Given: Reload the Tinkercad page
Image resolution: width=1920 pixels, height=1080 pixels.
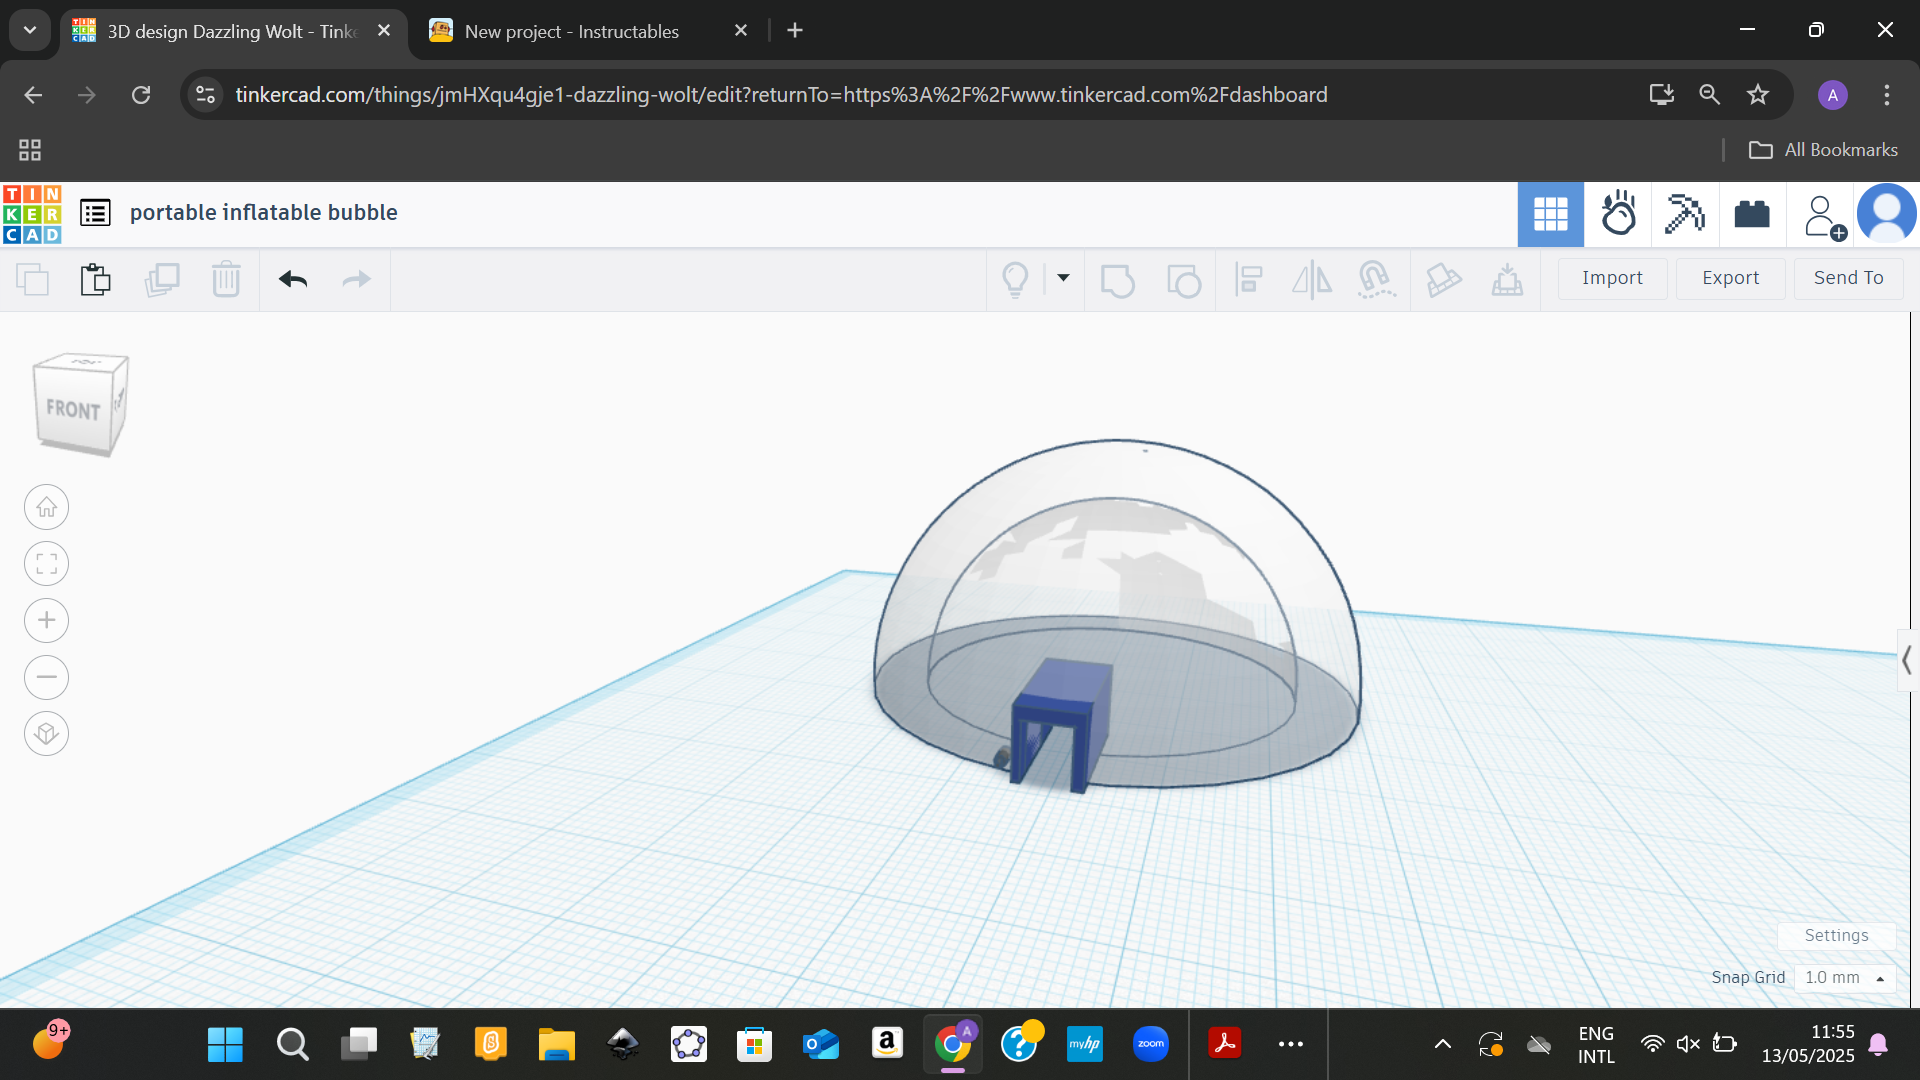Looking at the screenshot, I should (x=141, y=95).
